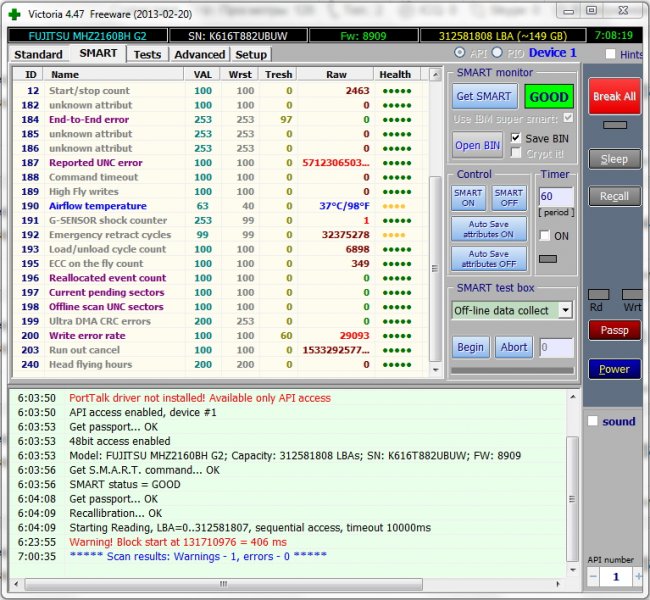Click the SMART ON control button
The width and height of the screenshot is (650, 600).
click(468, 198)
